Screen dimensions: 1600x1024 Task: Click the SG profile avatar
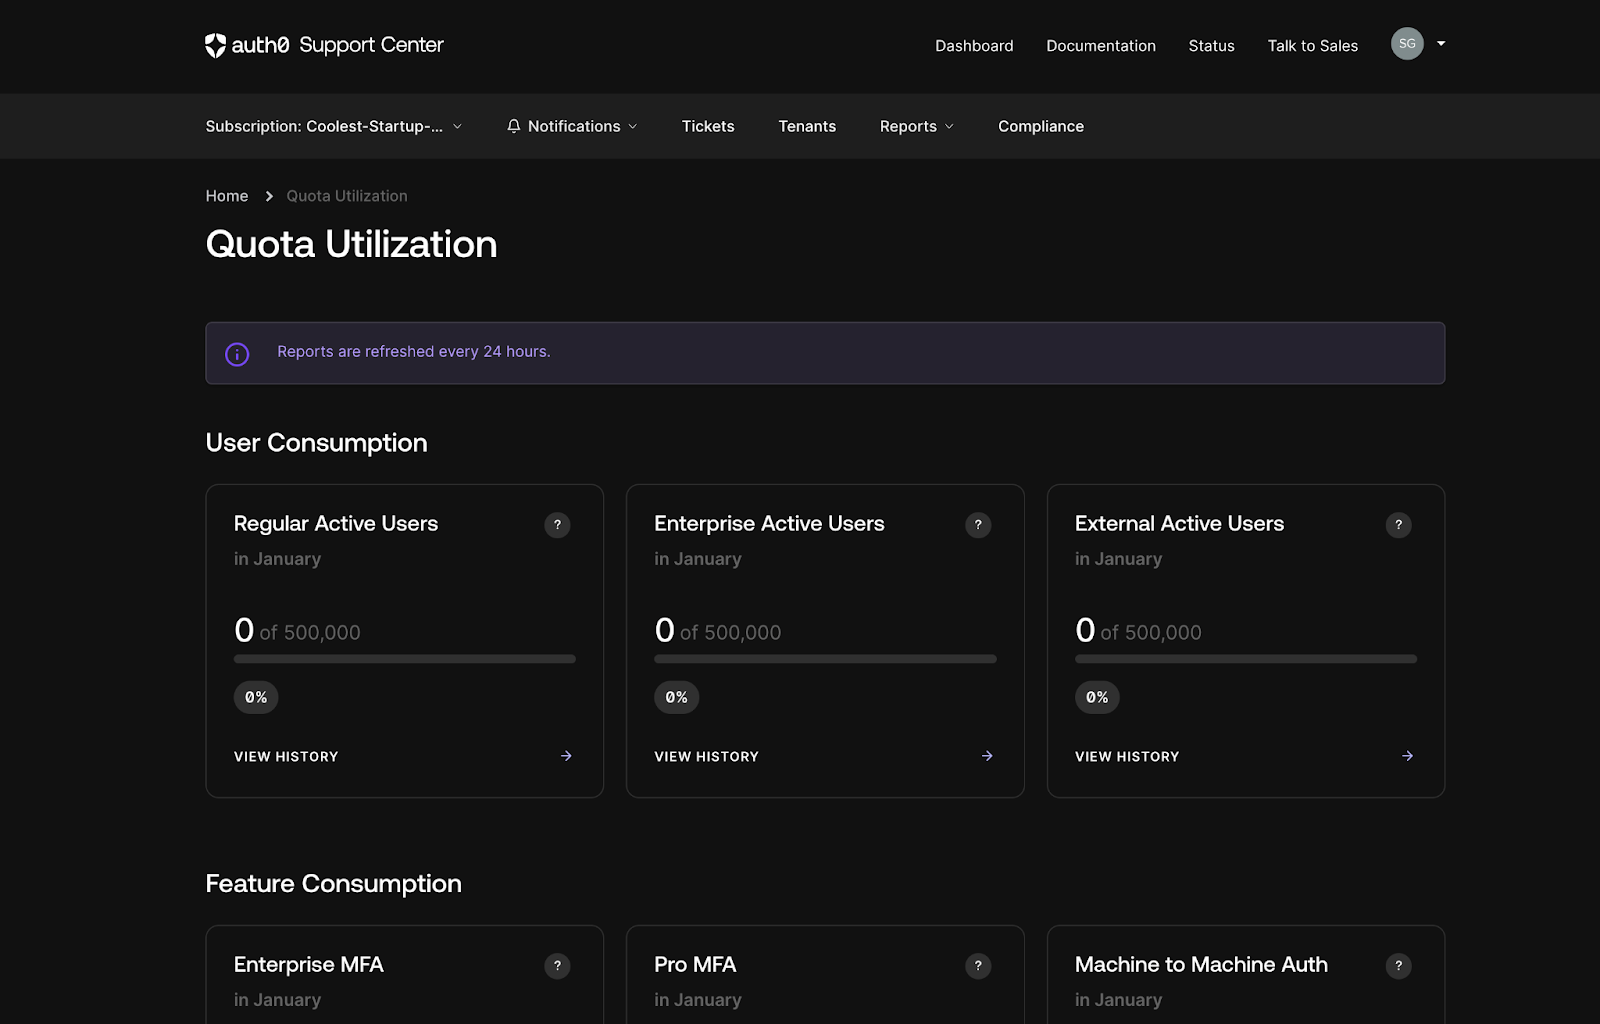tap(1407, 44)
